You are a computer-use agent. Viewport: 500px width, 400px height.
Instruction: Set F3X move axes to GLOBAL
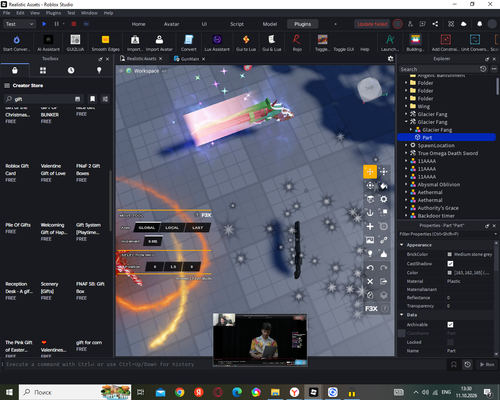tap(147, 228)
